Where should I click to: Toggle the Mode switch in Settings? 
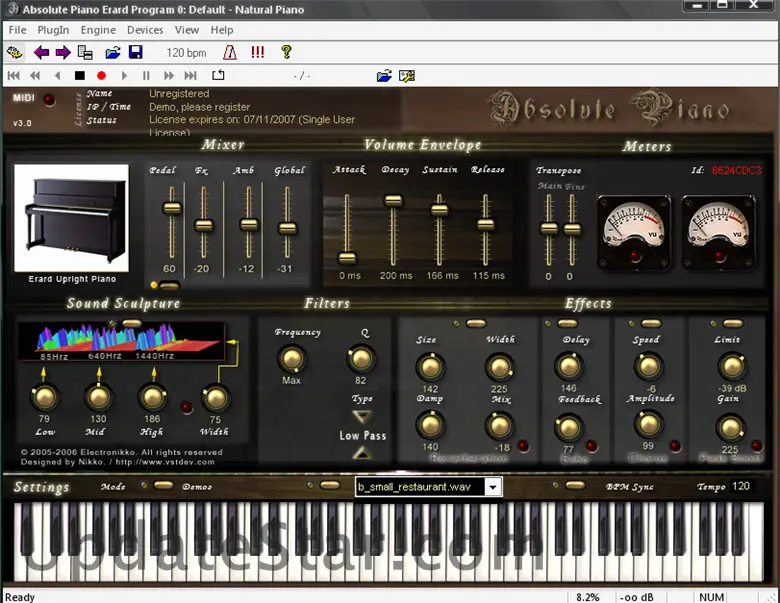click(x=163, y=485)
